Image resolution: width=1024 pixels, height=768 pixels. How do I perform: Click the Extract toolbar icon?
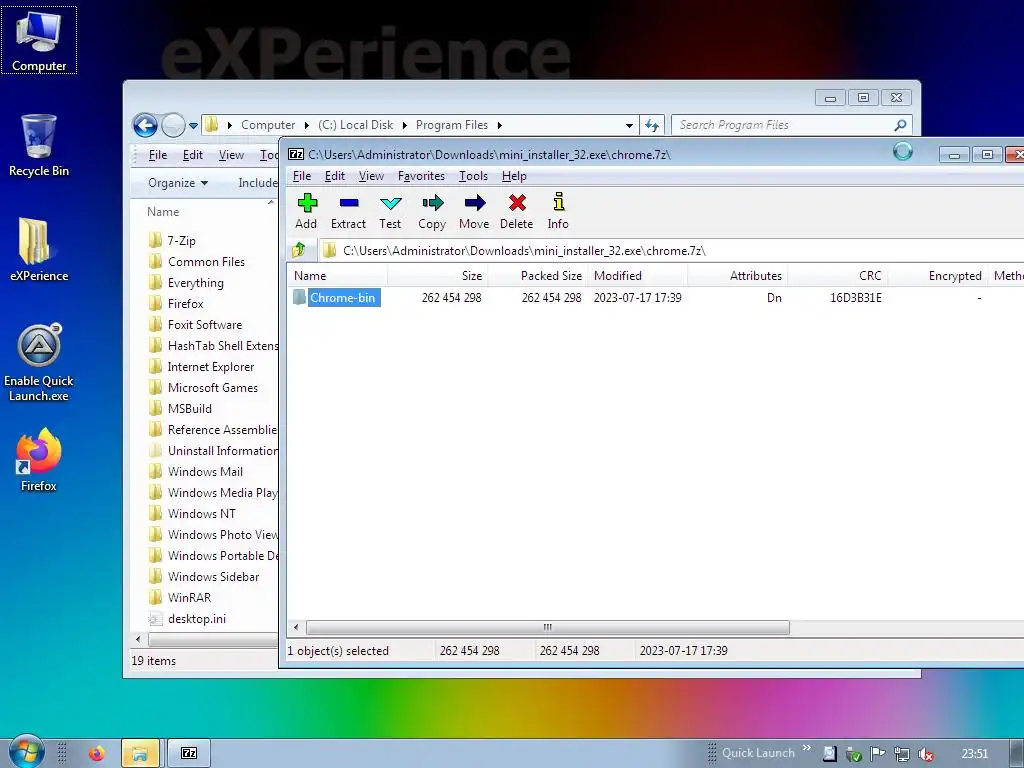tap(348, 212)
